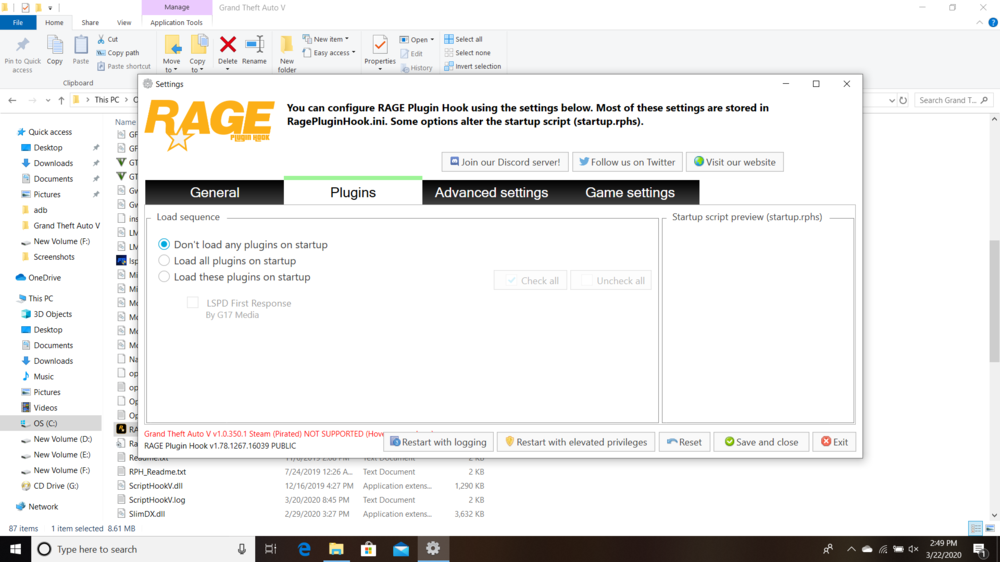1000x562 pixels.
Task: Open the New item dropdown
Action: tap(326, 39)
